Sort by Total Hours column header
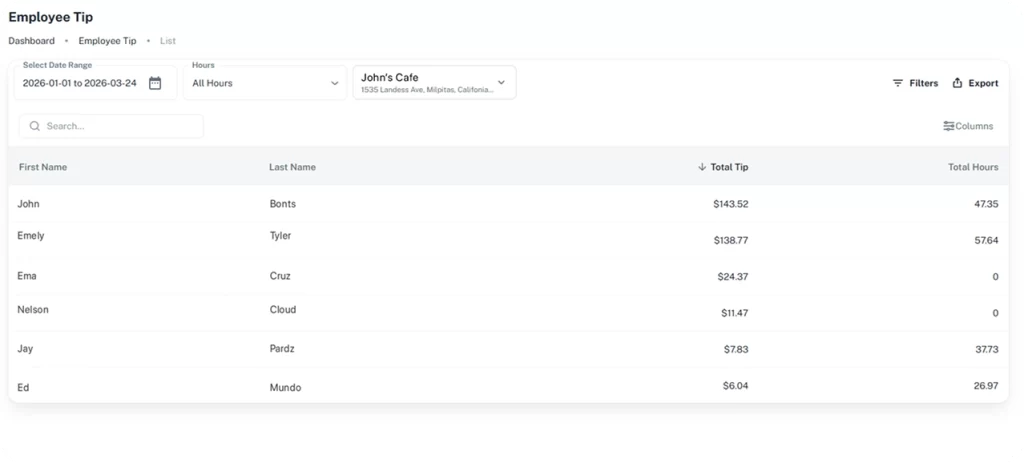The width and height of the screenshot is (1024, 463). point(972,167)
